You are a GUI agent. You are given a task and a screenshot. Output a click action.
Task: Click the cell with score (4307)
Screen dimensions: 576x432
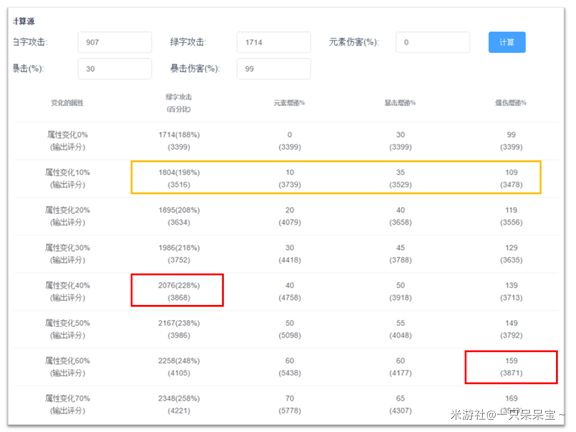400,404
